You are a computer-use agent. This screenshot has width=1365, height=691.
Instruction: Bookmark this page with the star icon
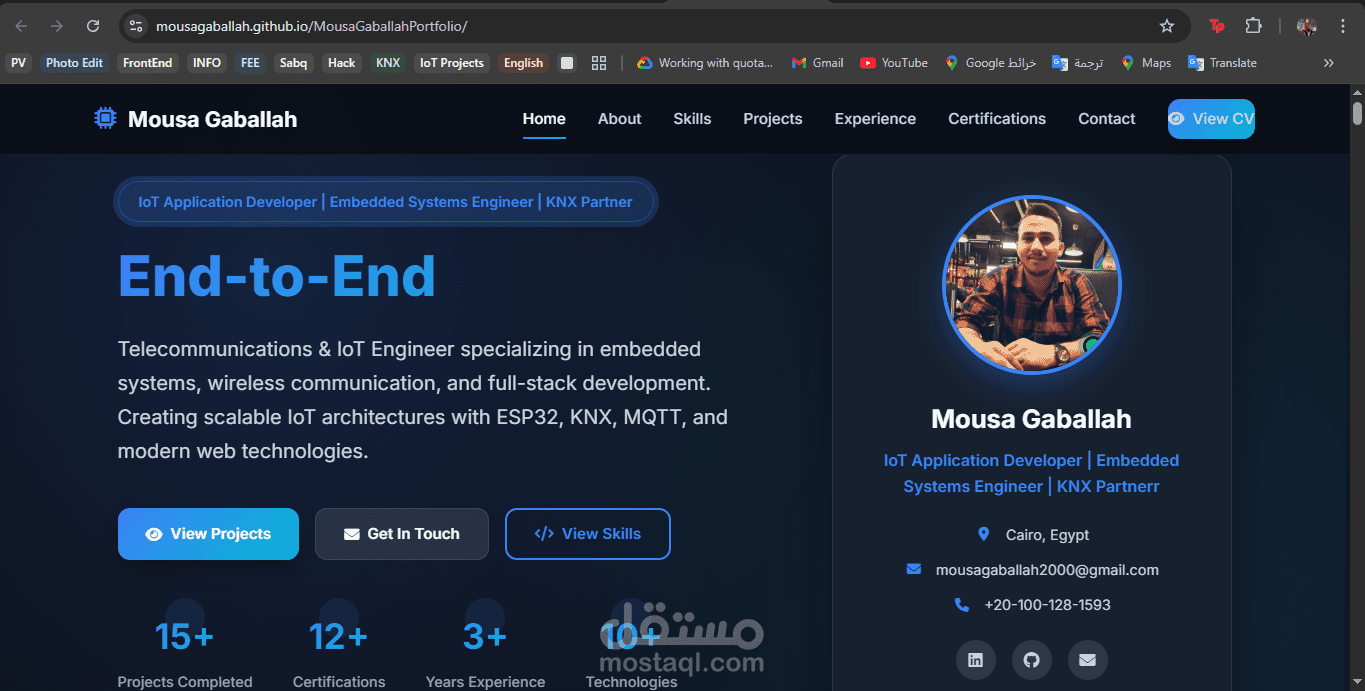click(x=1166, y=26)
